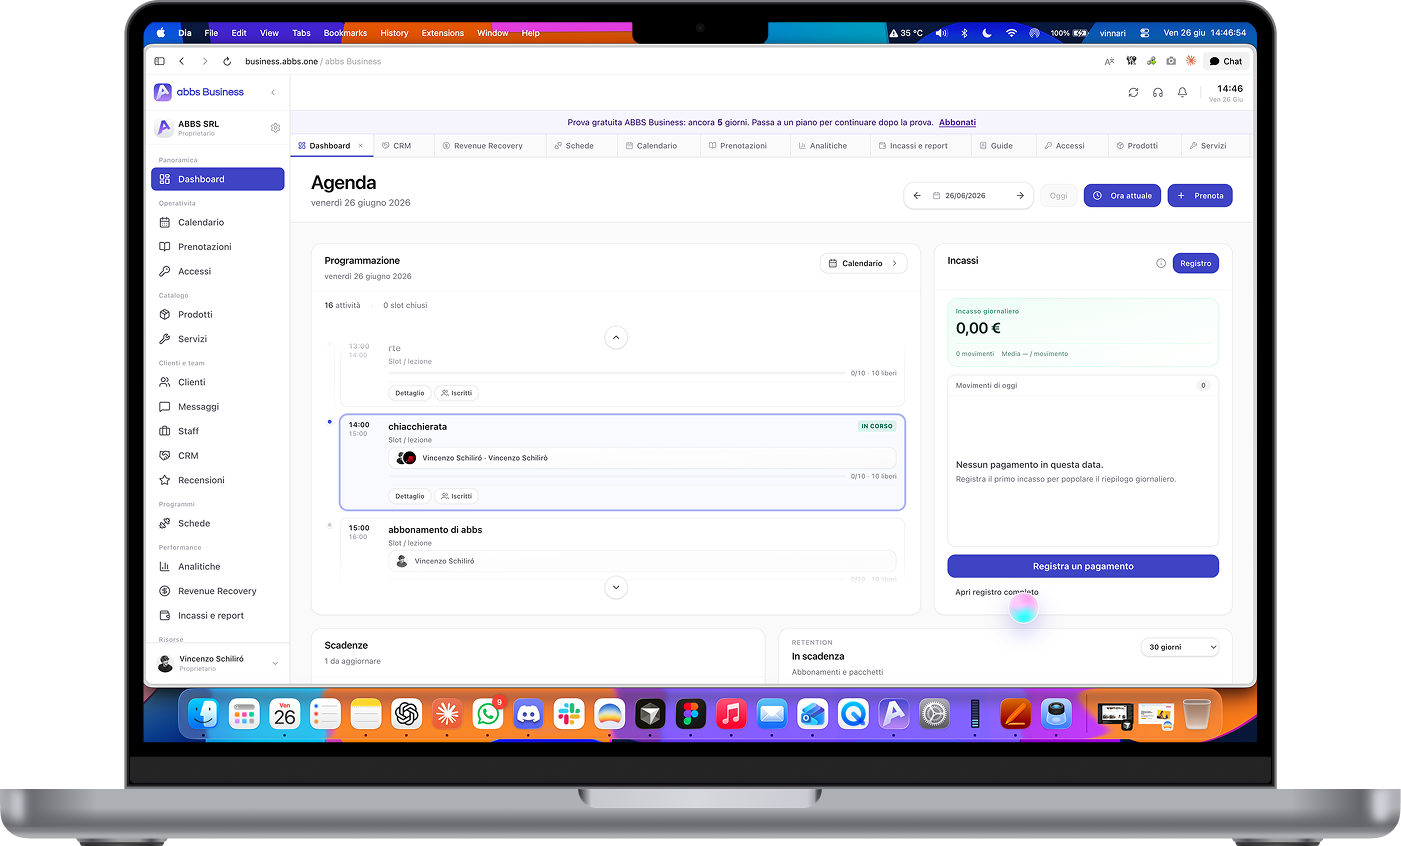Expand earlier activities with the up chevron
The image size is (1401, 846).
[616, 338]
